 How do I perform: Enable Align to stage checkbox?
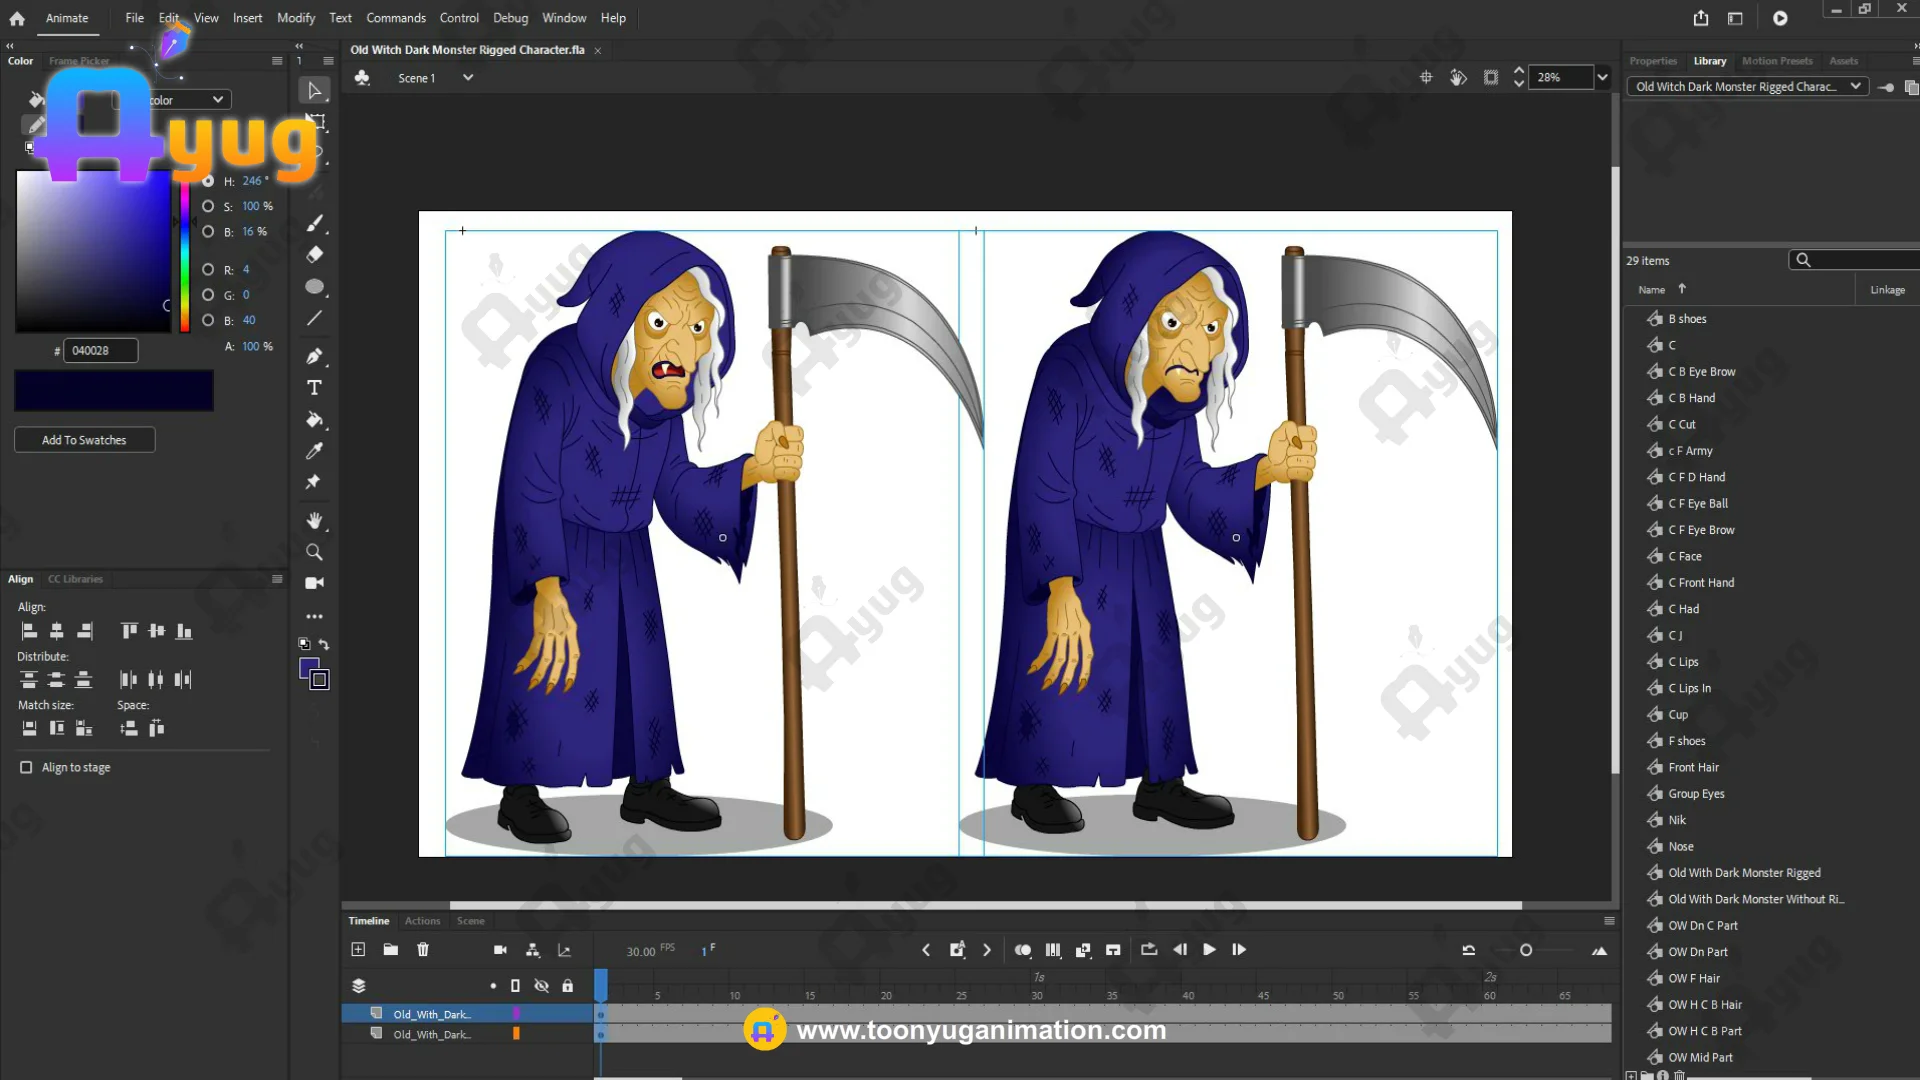26,768
